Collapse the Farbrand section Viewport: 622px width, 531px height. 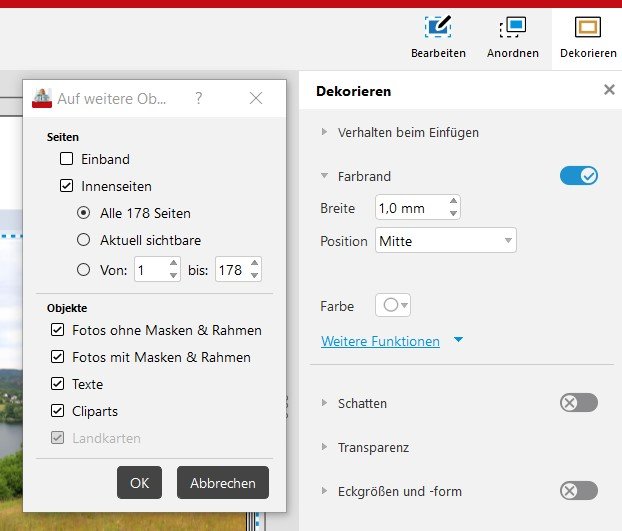click(x=324, y=176)
